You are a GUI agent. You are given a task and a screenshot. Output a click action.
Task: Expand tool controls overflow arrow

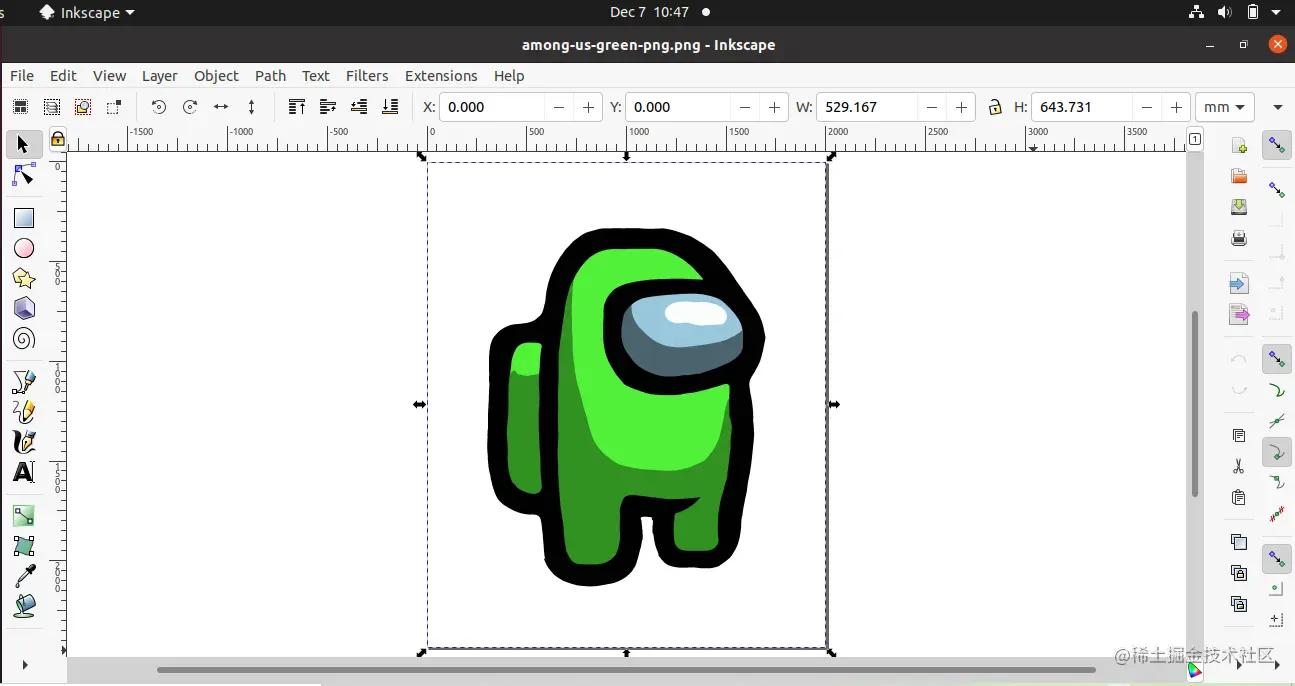[x=1277, y=107]
